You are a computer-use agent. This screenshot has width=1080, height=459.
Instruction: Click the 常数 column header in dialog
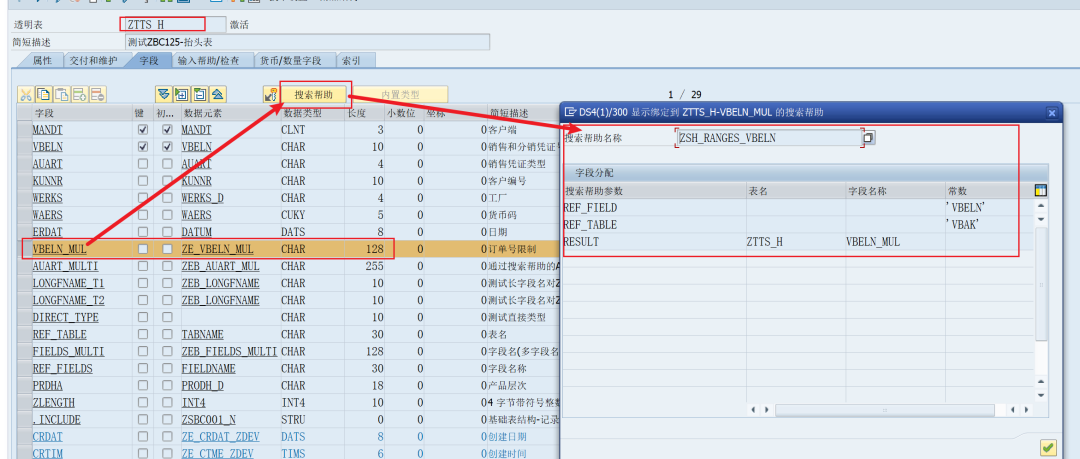point(990,191)
